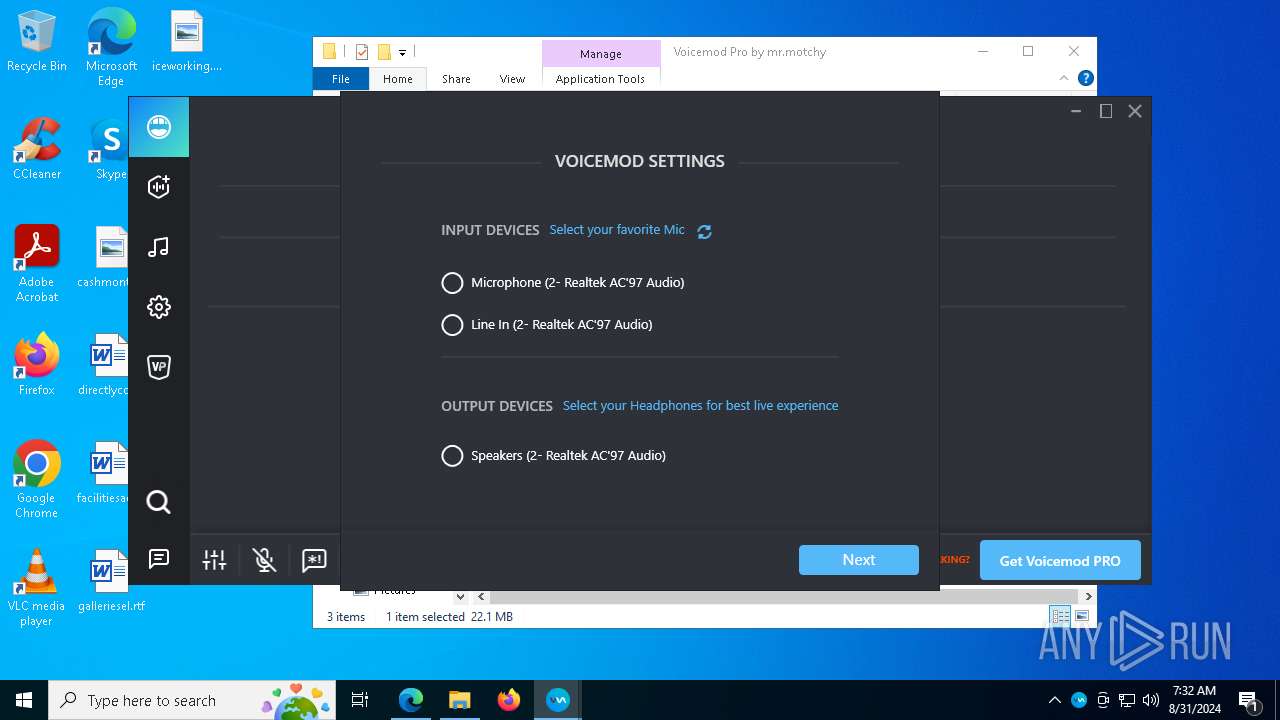1280x720 pixels.
Task: Open Quick Access Toolbar customize dropdown arrow
Action: [x=402, y=52]
